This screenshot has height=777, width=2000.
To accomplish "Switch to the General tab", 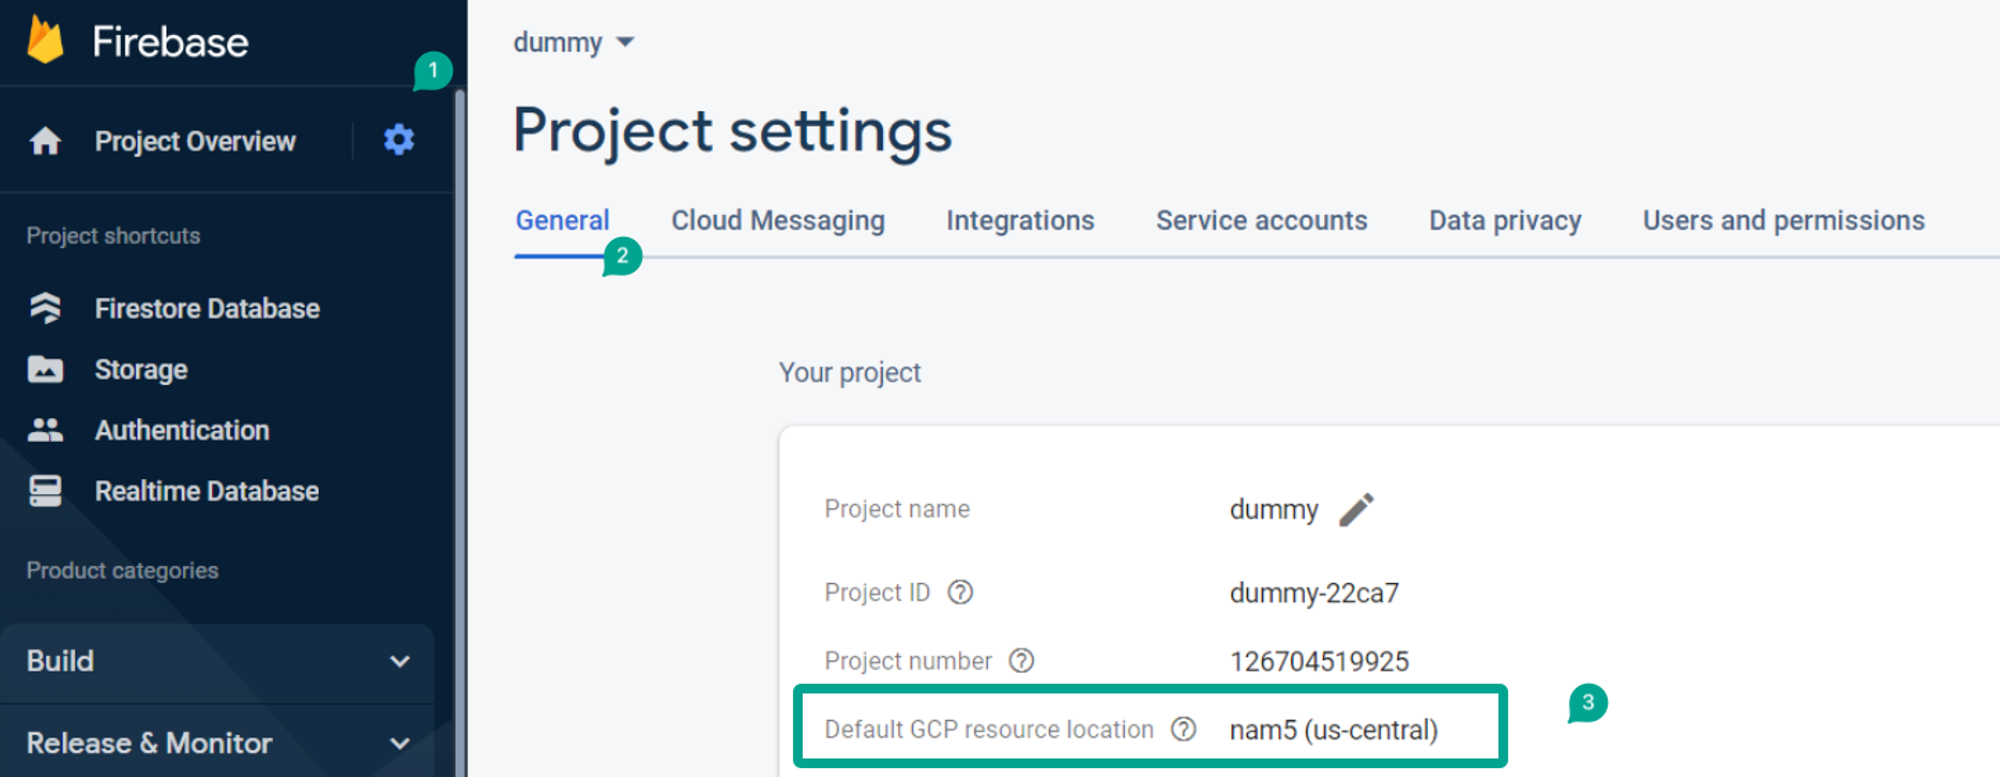I will pyautogui.click(x=562, y=220).
